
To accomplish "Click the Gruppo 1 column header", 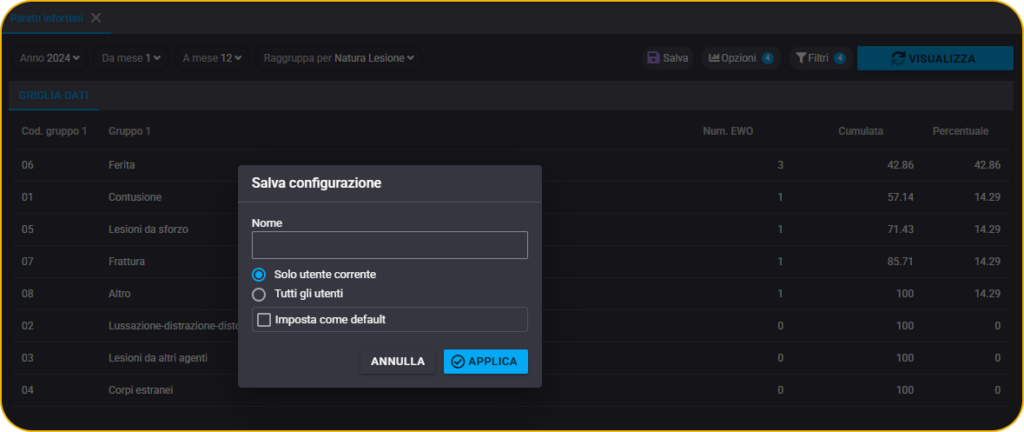I will tap(129, 131).
